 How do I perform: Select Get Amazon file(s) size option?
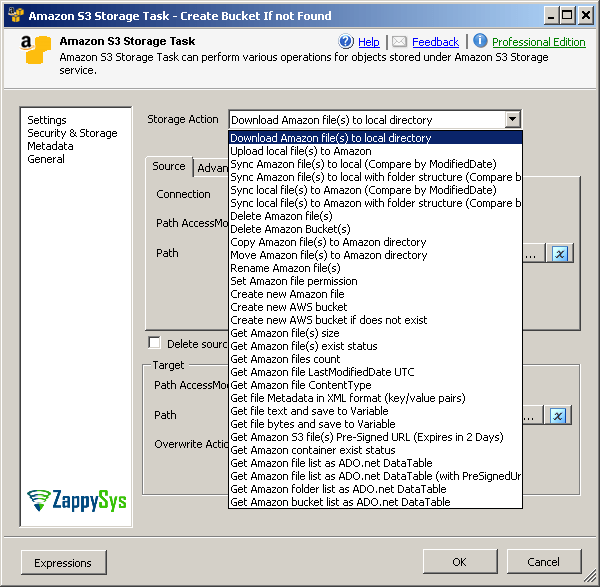[x=375, y=333]
